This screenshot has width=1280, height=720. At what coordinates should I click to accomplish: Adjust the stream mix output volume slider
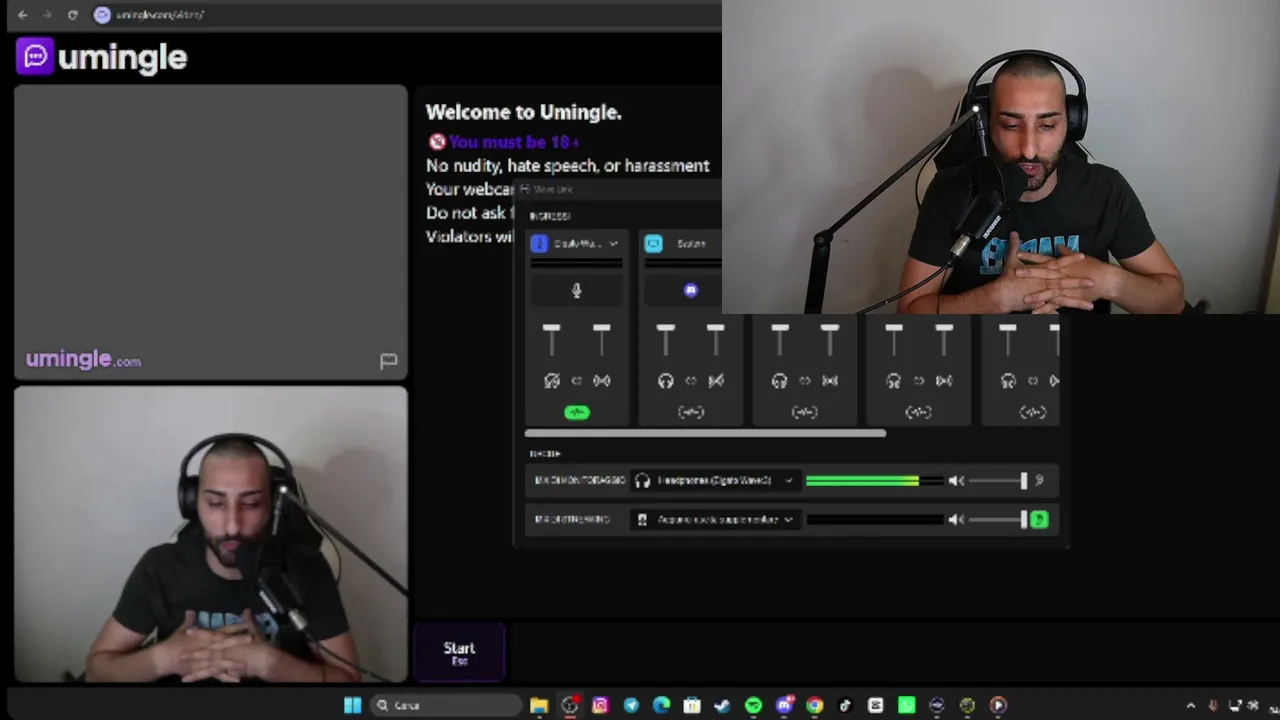click(x=996, y=520)
